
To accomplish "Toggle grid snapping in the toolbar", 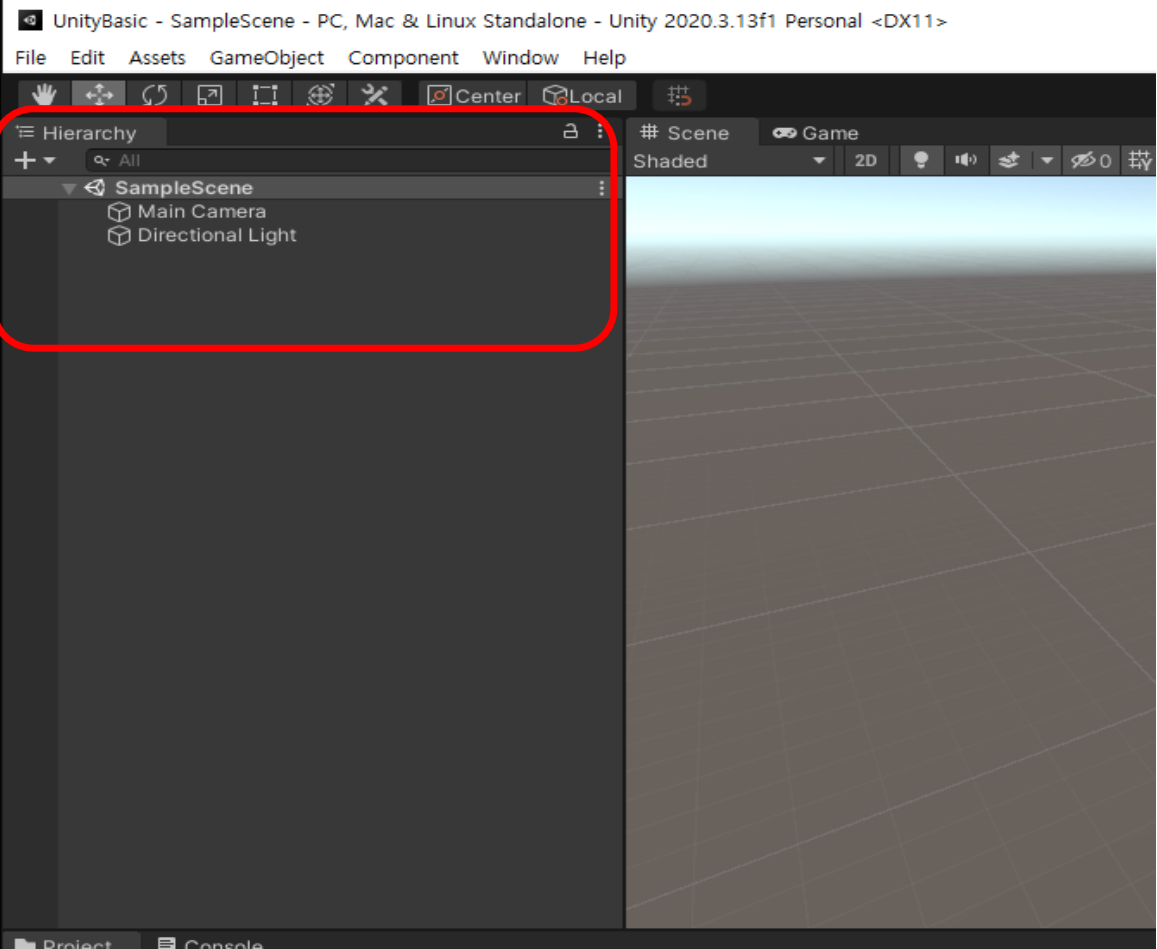I will coord(679,96).
